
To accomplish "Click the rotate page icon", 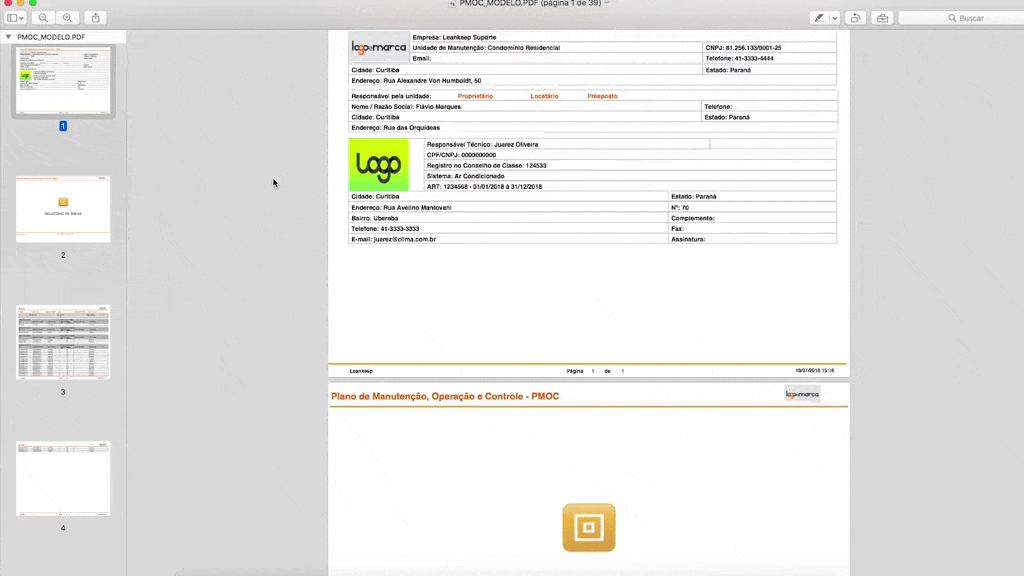I will 855,18.
